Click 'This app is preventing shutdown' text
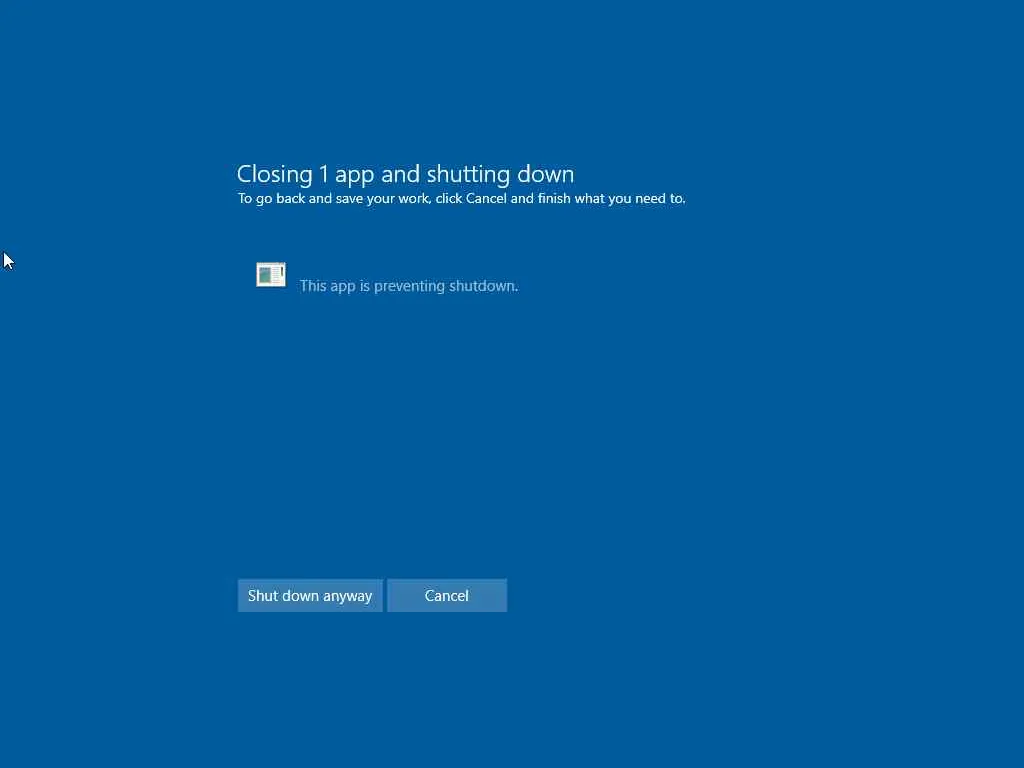This screenshot has height=768, width=1024. pos(409,286)
